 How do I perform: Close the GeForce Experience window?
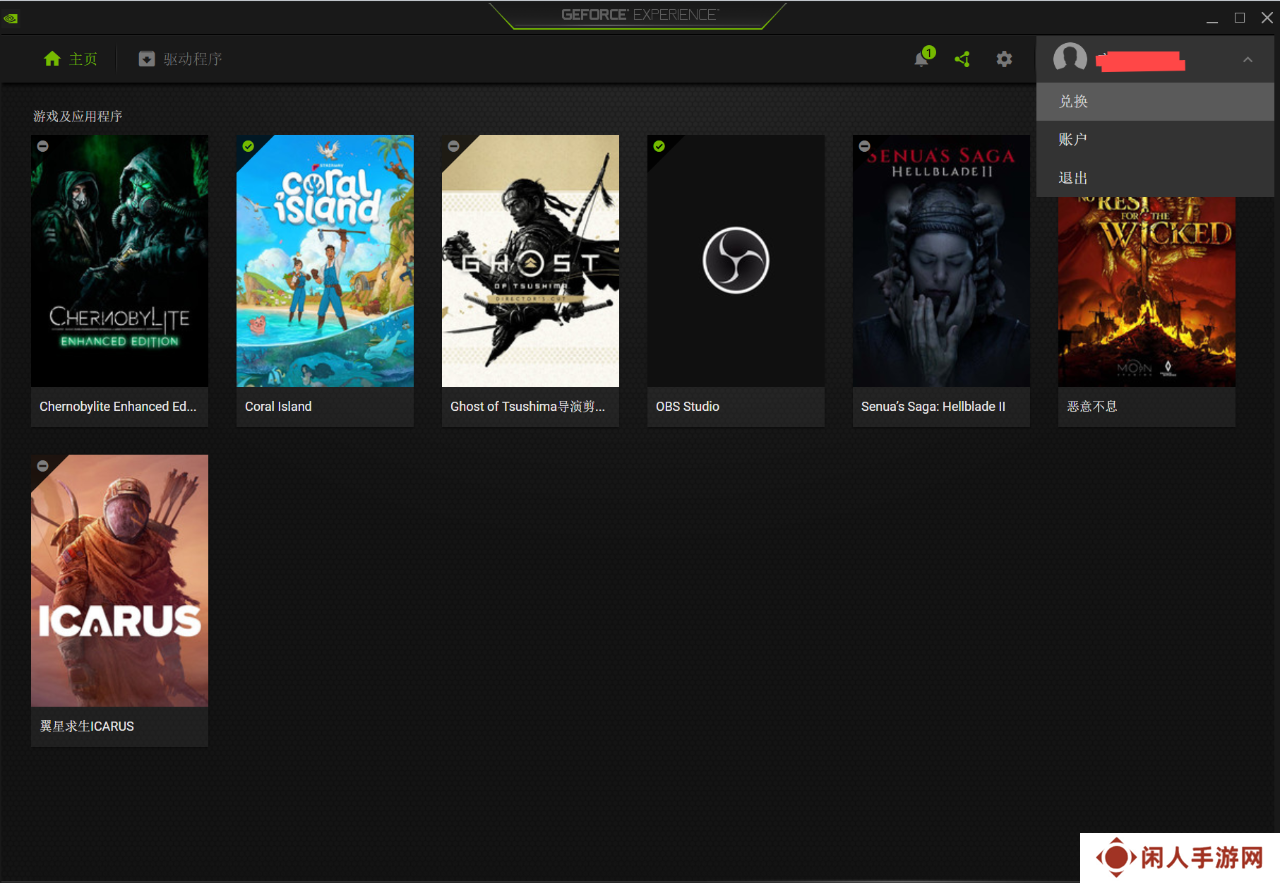point(1266,18)
